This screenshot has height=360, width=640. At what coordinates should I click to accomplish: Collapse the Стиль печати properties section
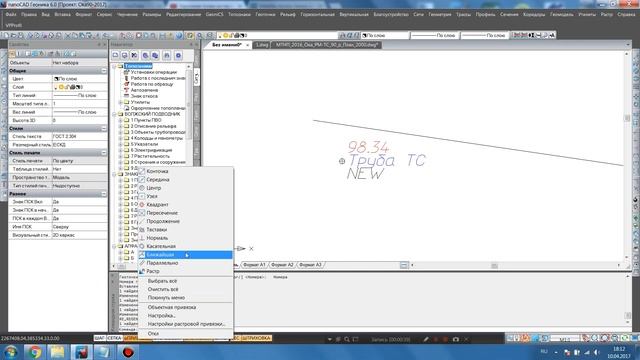[104, 153]
